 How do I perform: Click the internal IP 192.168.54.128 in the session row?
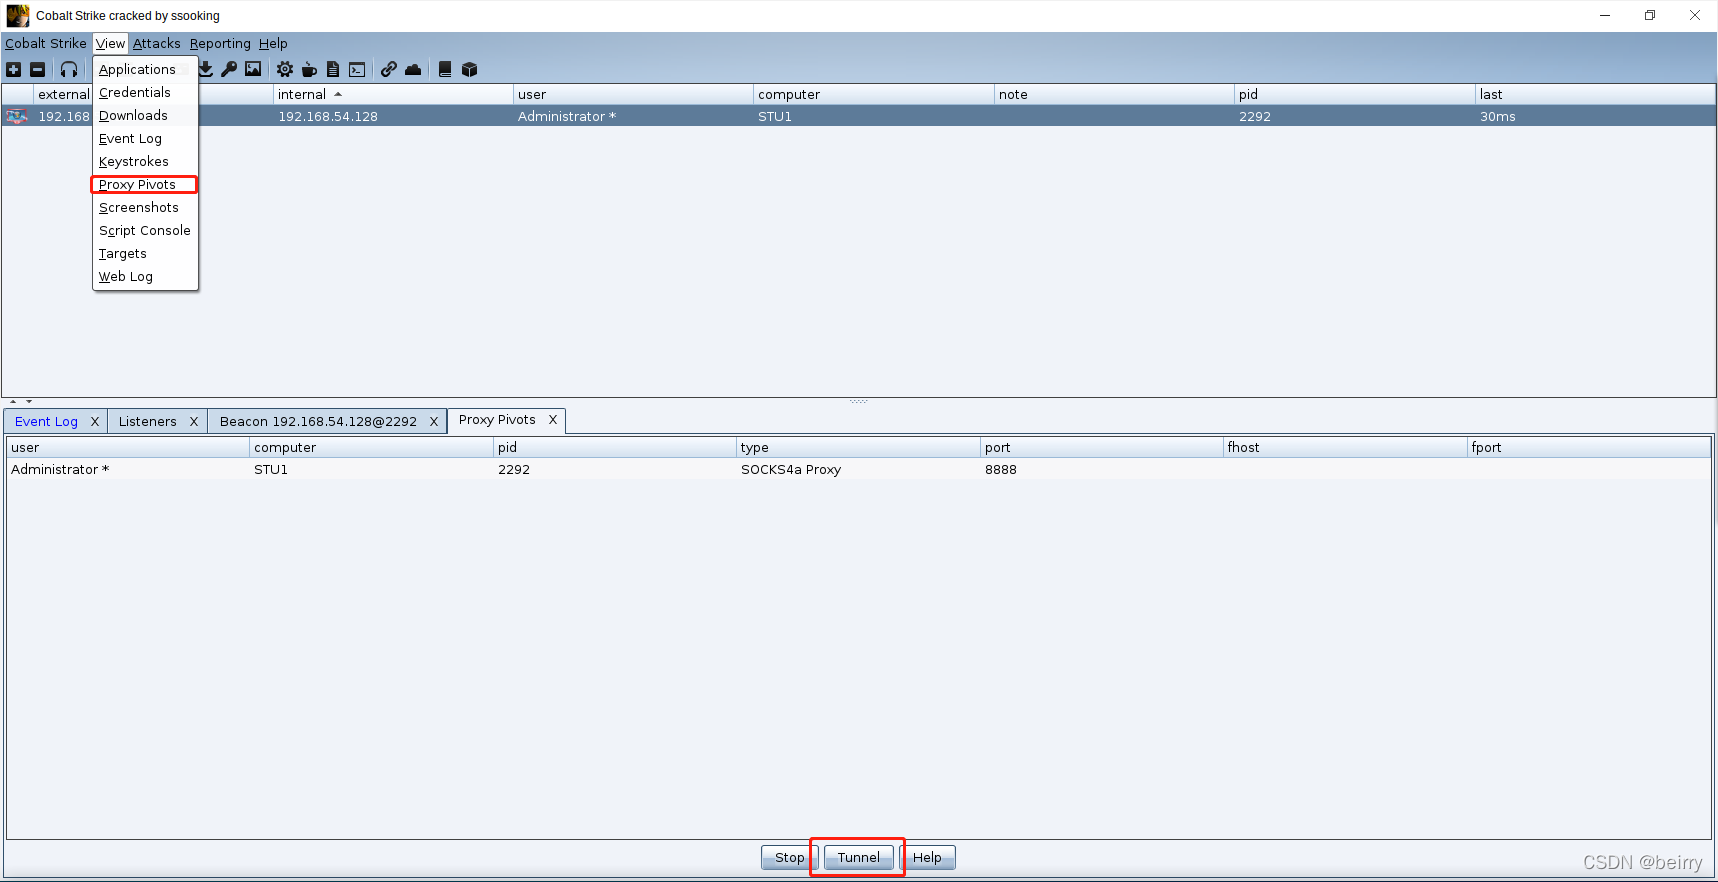coord(328,116)
